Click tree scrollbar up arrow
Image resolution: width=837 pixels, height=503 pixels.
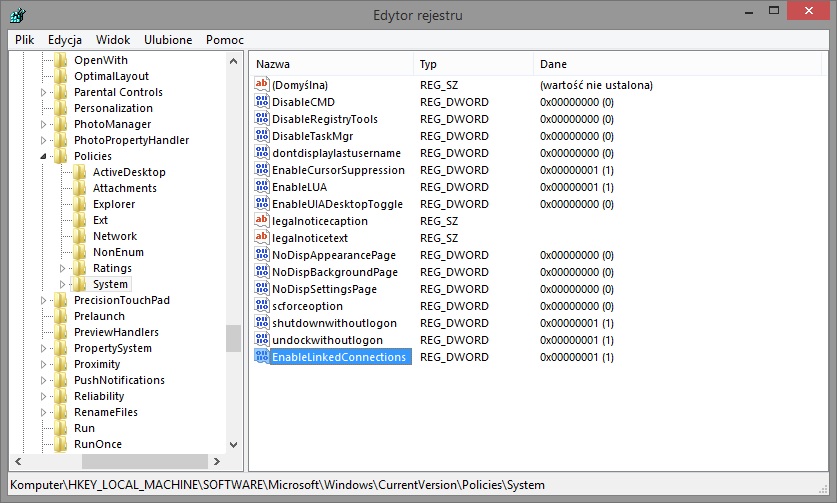pyautogui.click(x=233, y=61)
